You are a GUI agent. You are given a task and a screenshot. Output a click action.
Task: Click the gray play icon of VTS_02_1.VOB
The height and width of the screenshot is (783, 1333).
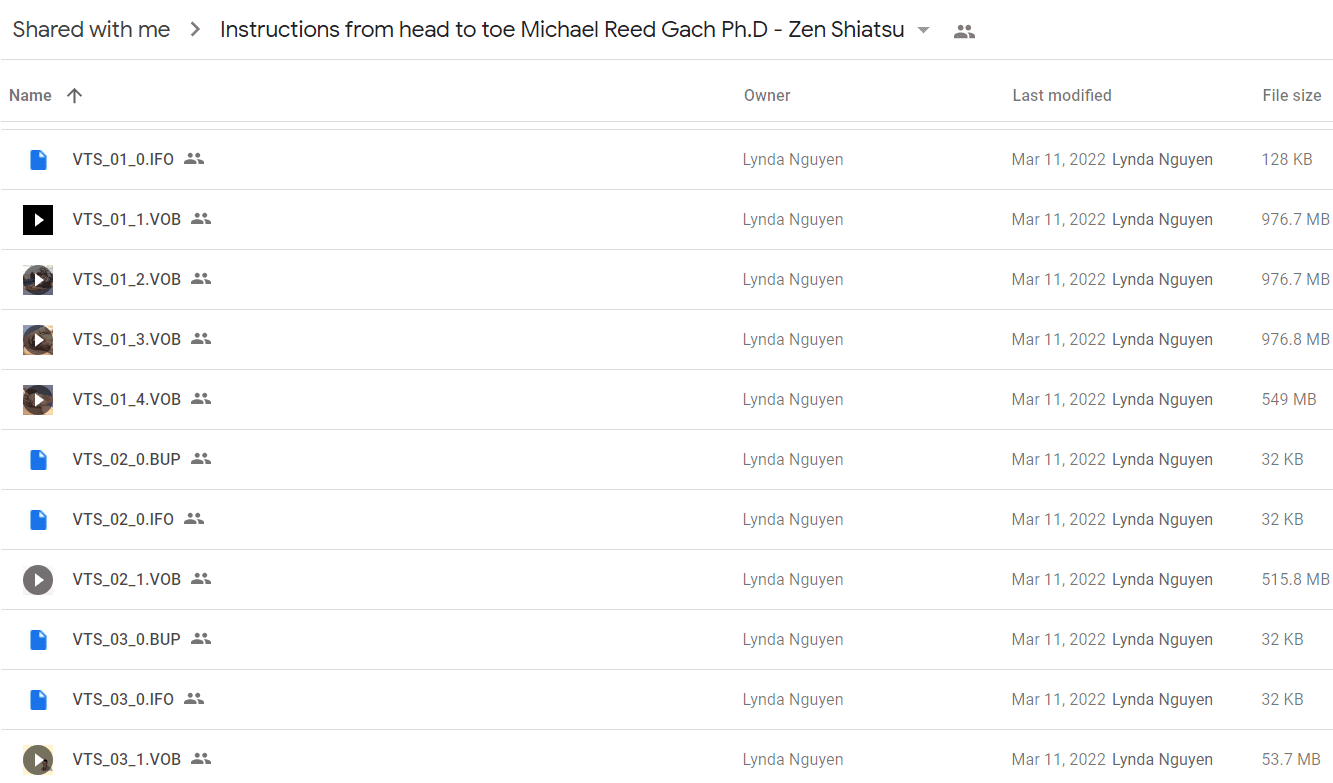click(38, 579)
